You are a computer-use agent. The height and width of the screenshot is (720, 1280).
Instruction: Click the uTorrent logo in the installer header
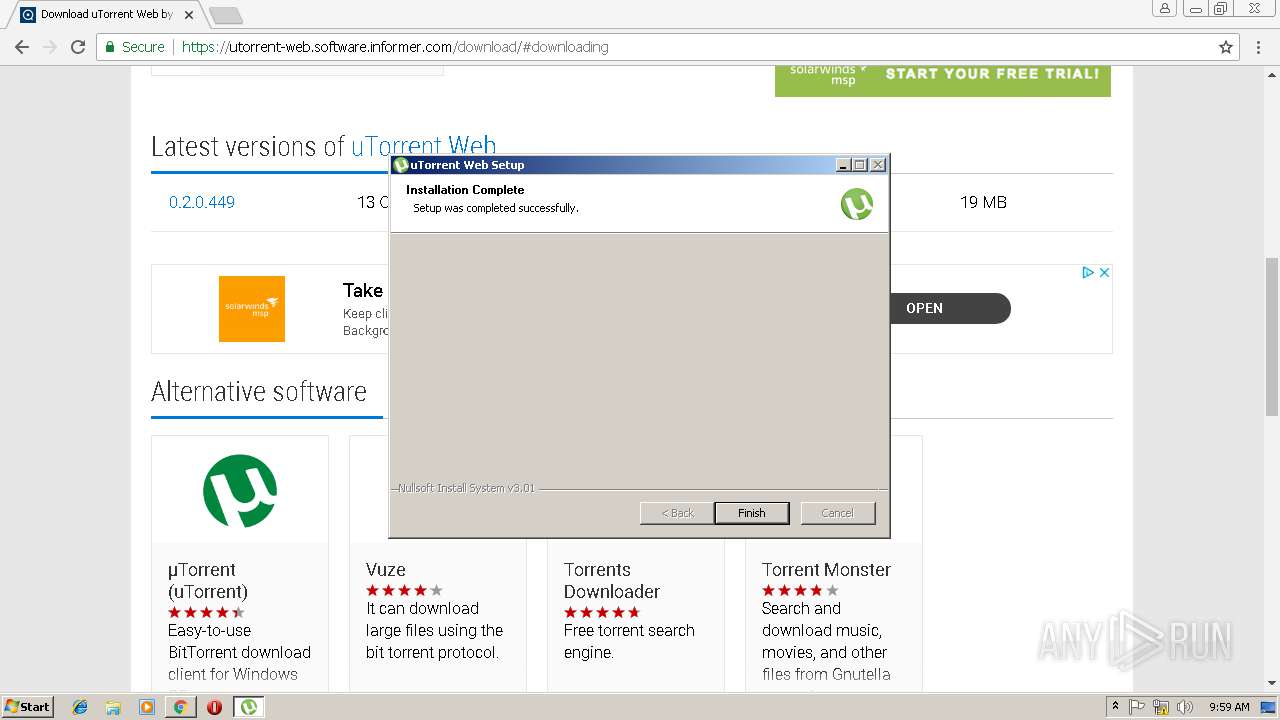pyautogui.click(x=856, y=204)
